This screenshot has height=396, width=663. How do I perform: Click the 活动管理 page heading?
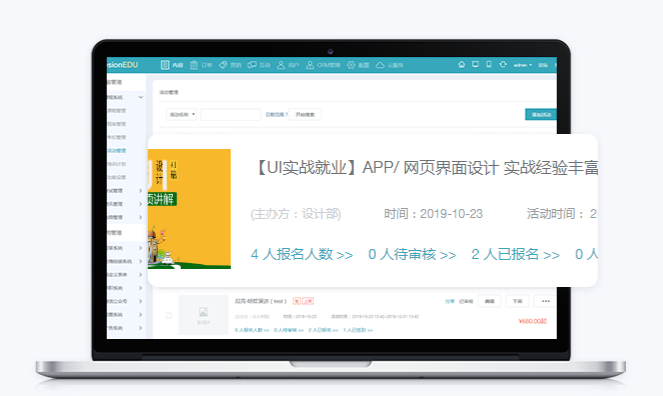click(169, 92)
